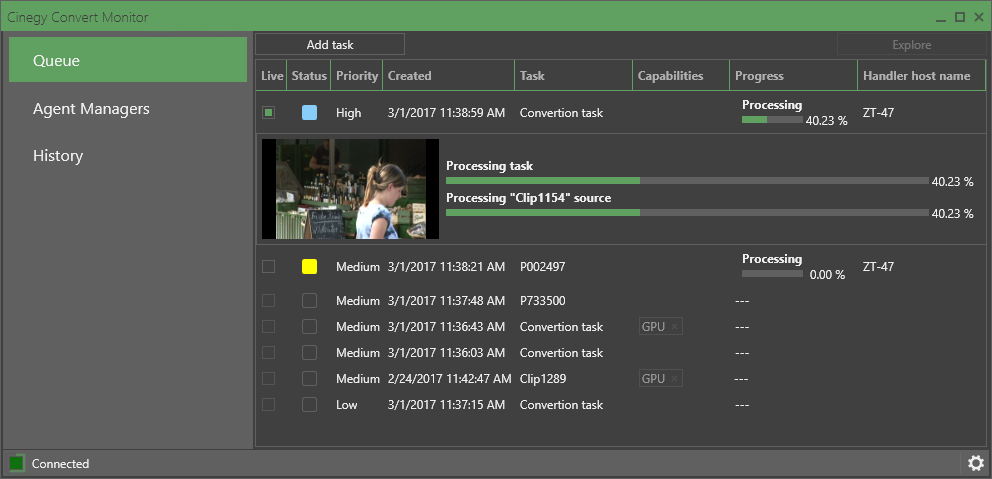Click created date 3/1/2017 11:38:59 AM
Screen dimensions: 992x479
(x=446, y=113)
